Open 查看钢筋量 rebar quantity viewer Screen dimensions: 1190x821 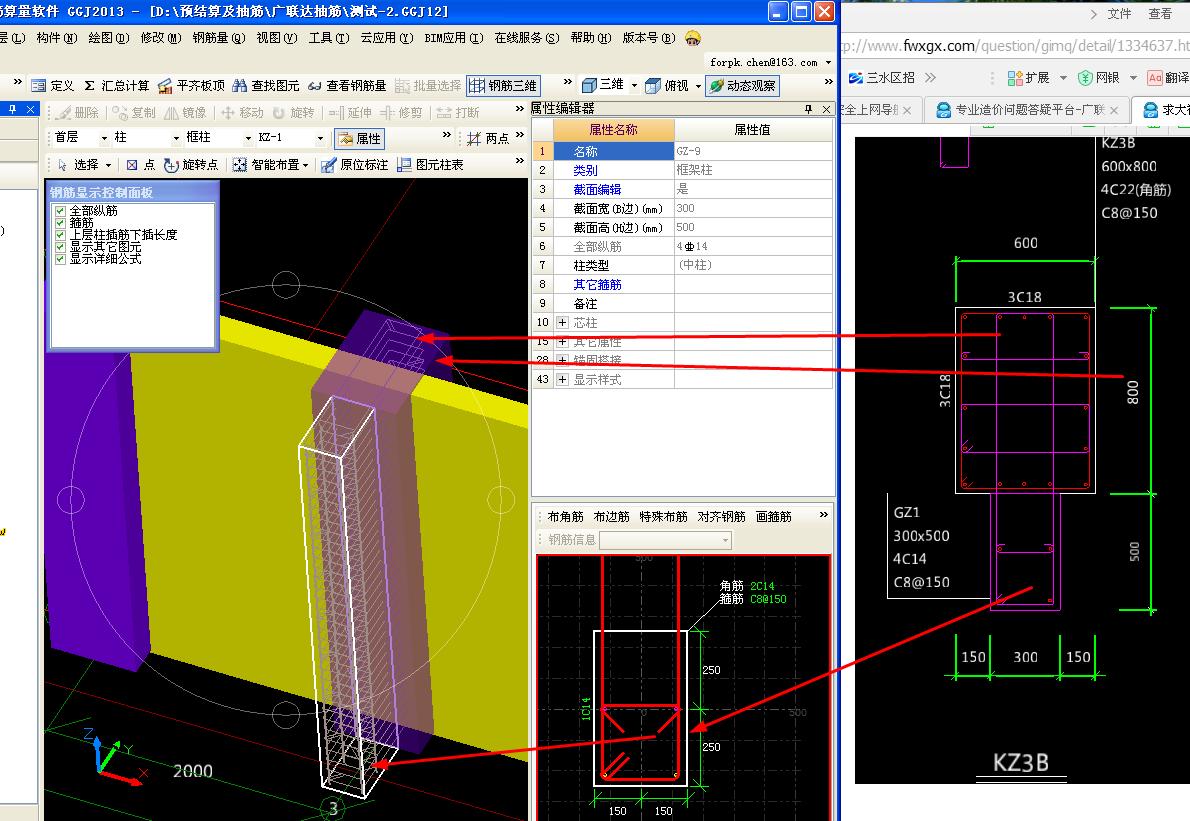(347, 86)
